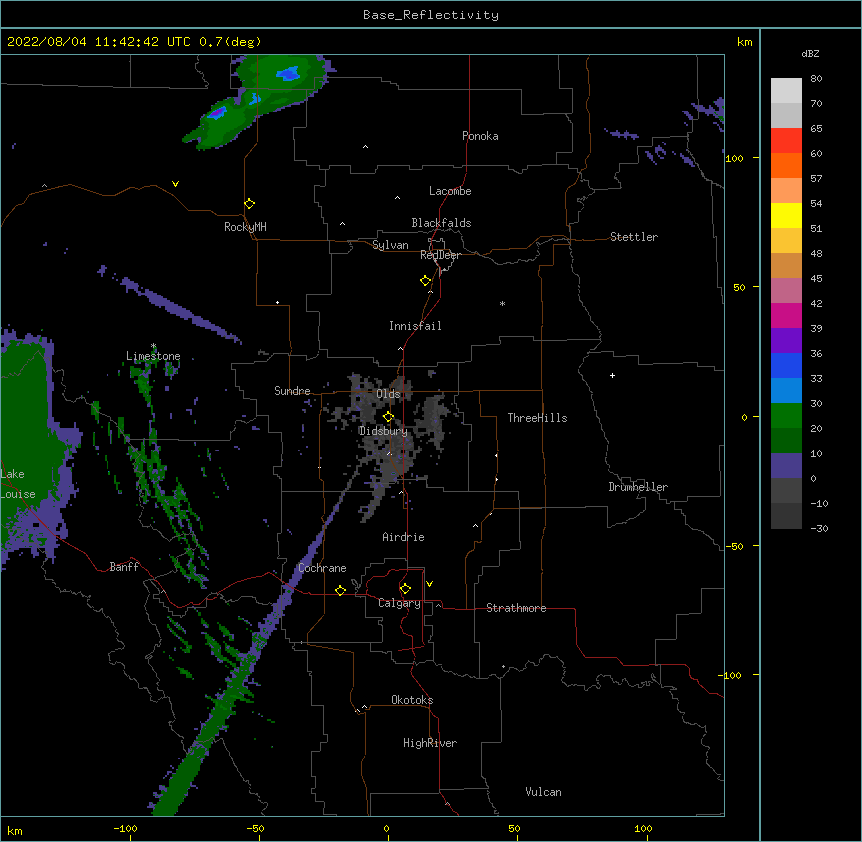Click the Blackfalds label
The height and width of the screenshot is (842, 862).
click(441, 223)
